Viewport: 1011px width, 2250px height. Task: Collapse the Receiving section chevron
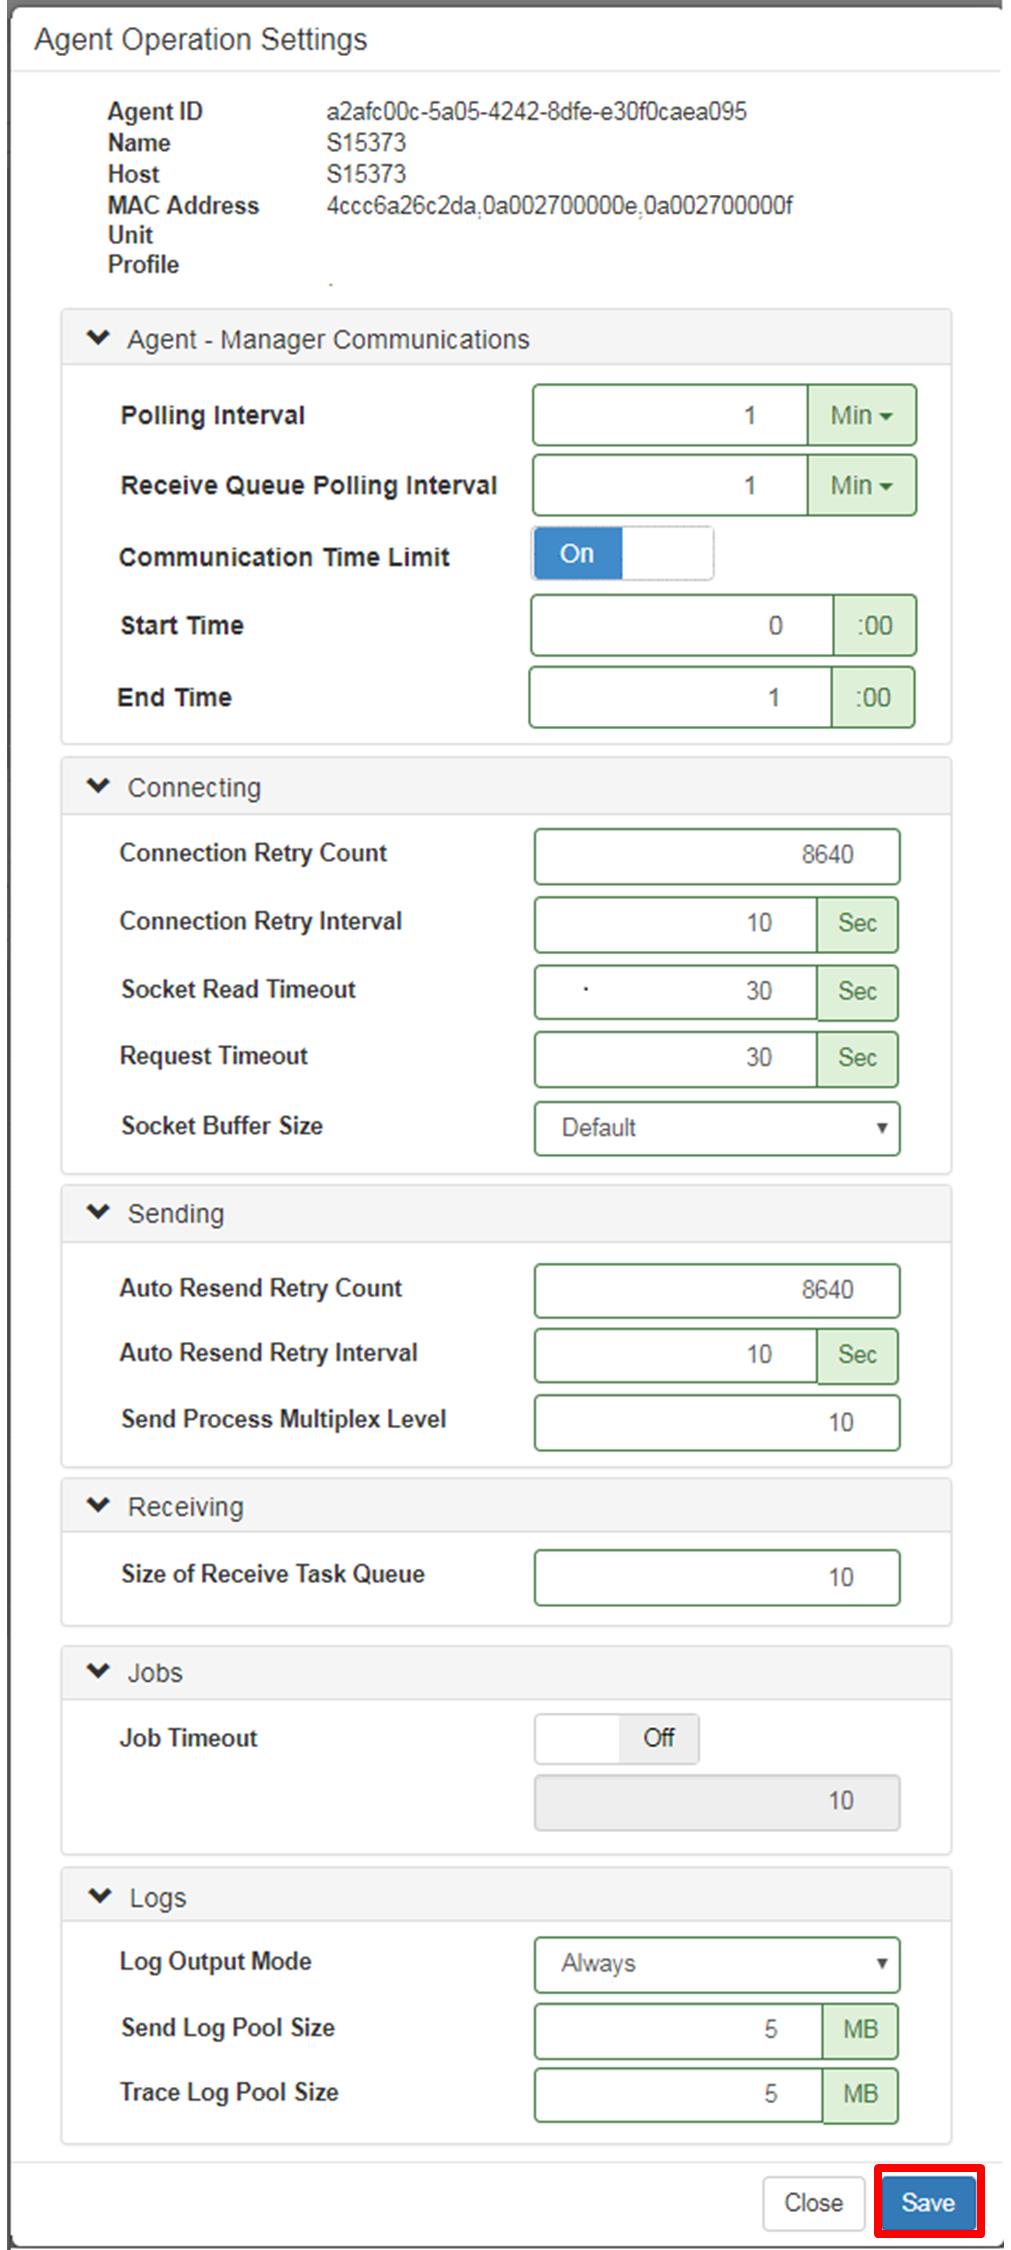[x=98, y=1505]
